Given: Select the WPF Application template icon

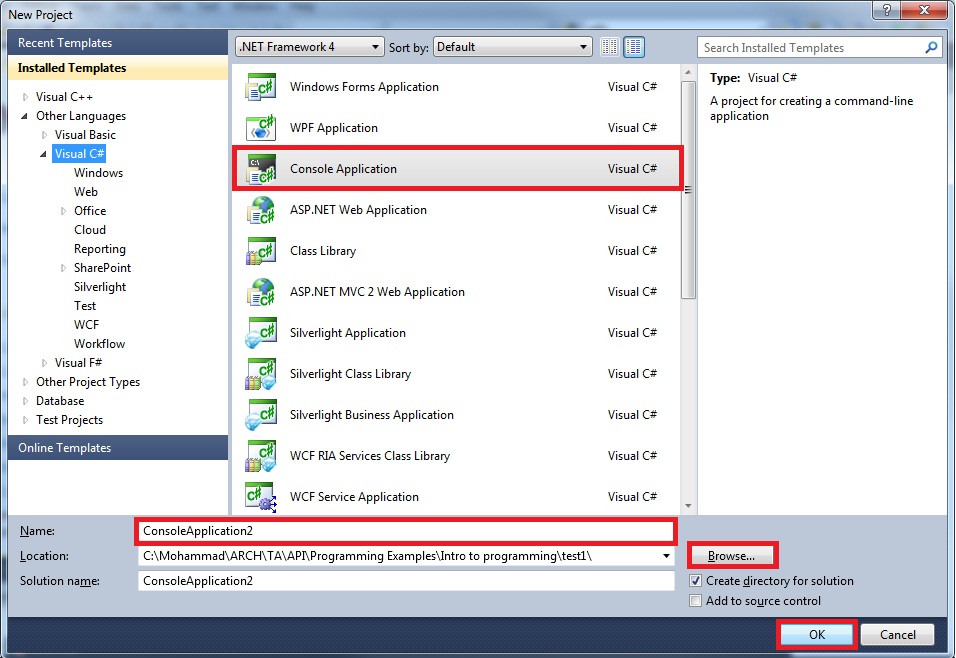Looking at the screenshot, I should (261, 128).
